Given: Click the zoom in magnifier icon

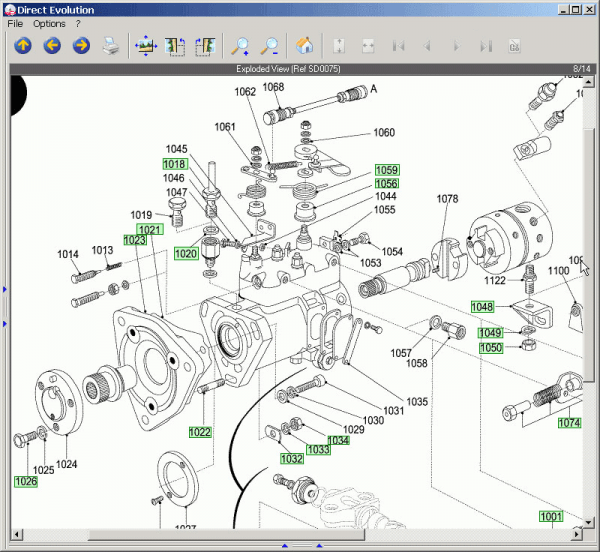Looking at the screenshot, I should pyautogui.click(x=240, y=46).
